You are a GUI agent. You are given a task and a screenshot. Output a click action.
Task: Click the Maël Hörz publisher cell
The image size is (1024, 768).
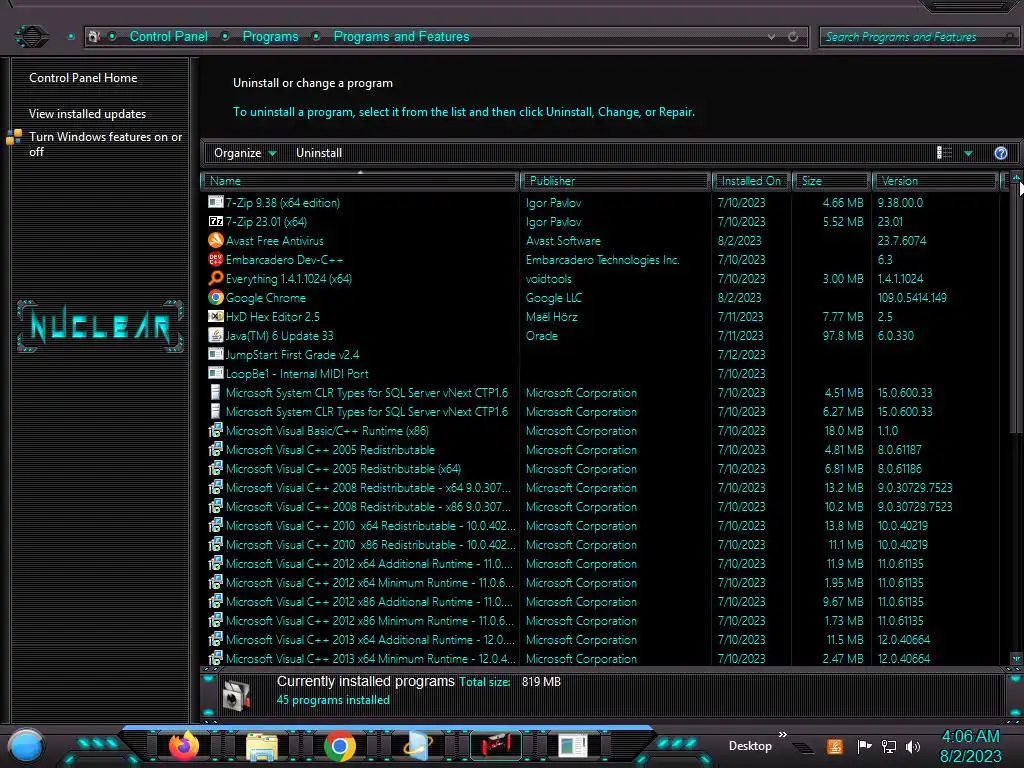(552, 317)
